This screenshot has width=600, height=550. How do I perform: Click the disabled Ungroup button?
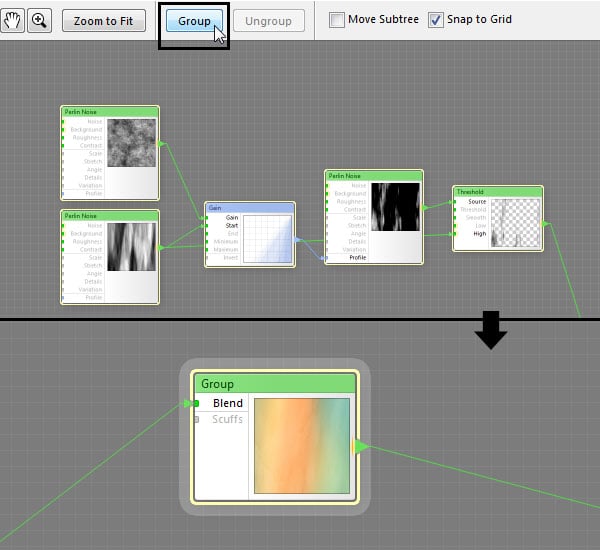[268, 20]
